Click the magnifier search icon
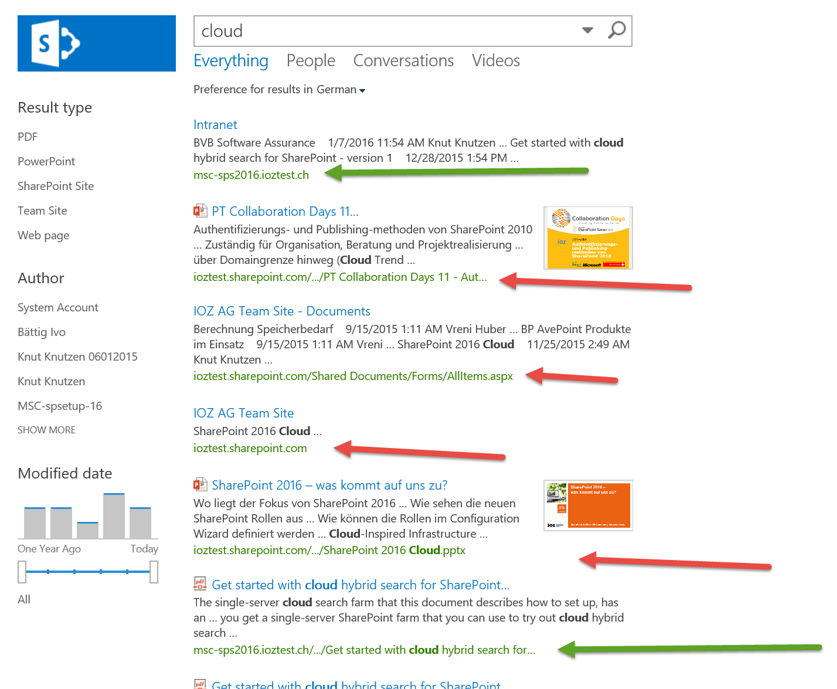837x689 pixels. coord(617,30)
